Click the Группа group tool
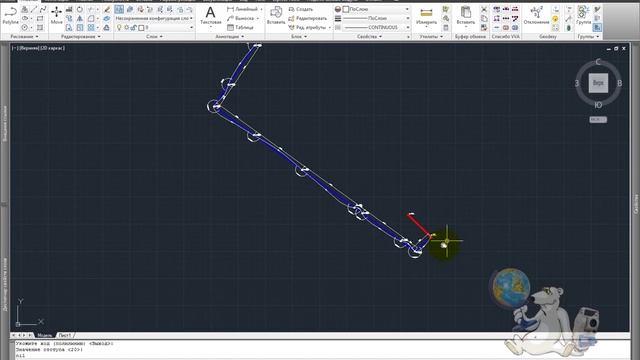This screenshot has width=640, height=360. click(x=583, y=16)
